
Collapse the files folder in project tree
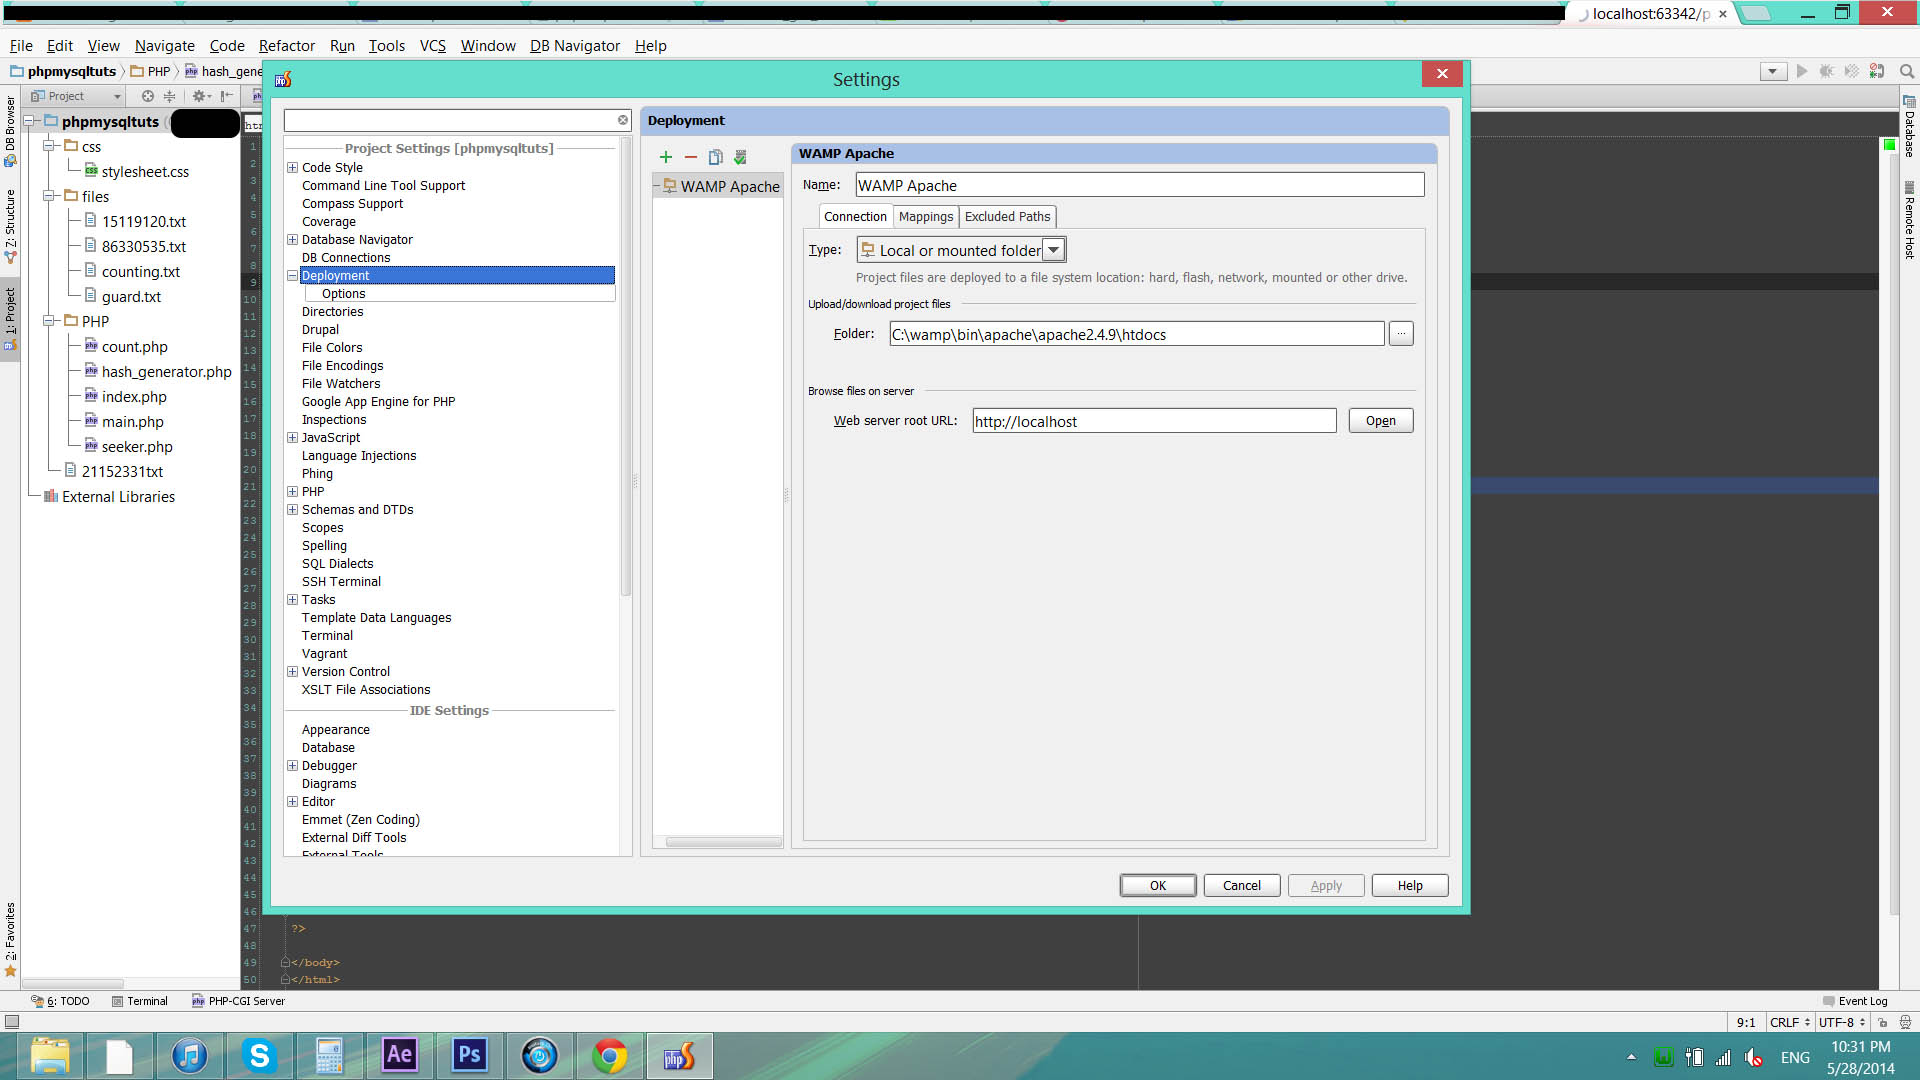click(x=48, y=197)
